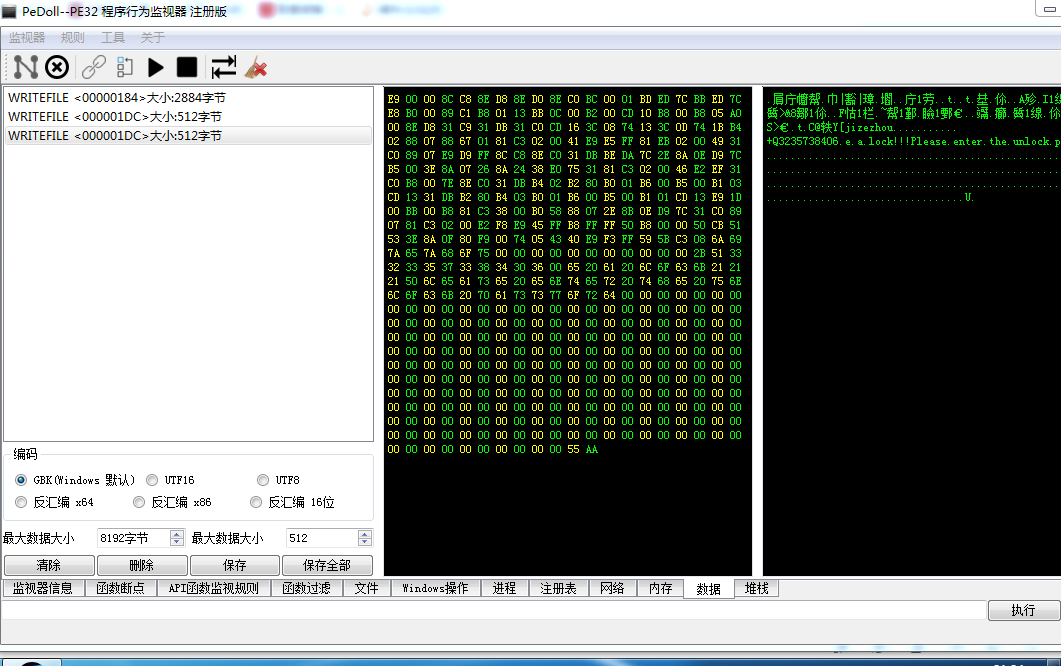Click the 55 AA boot signature bytes
The width and height of the screenshot is (1061, 666).
pyautogui.click(x=583, y=449)
